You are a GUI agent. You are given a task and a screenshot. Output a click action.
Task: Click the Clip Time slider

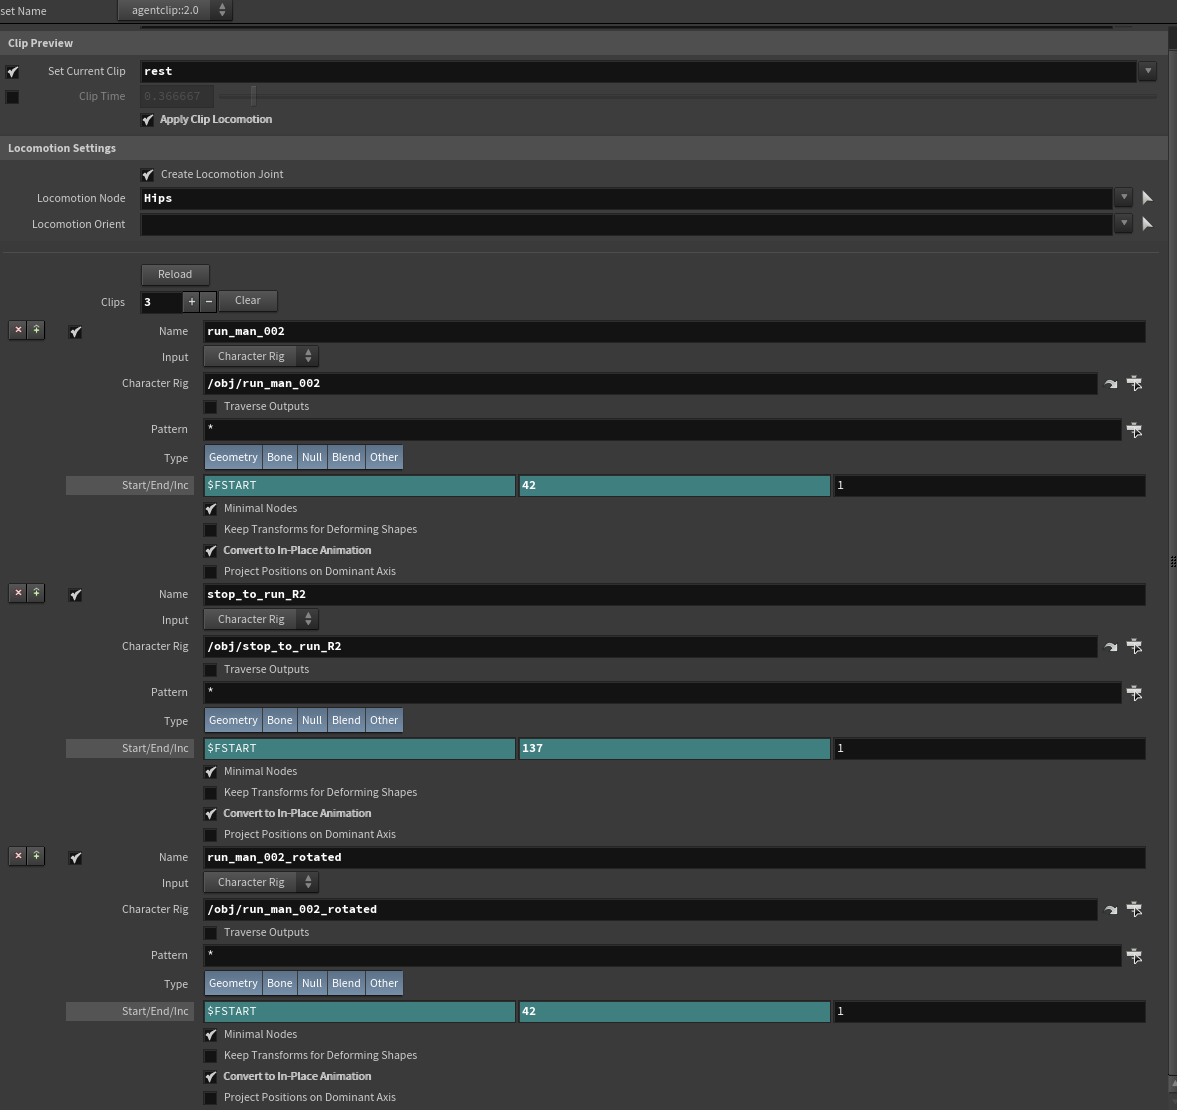click(x=688, y=96)
